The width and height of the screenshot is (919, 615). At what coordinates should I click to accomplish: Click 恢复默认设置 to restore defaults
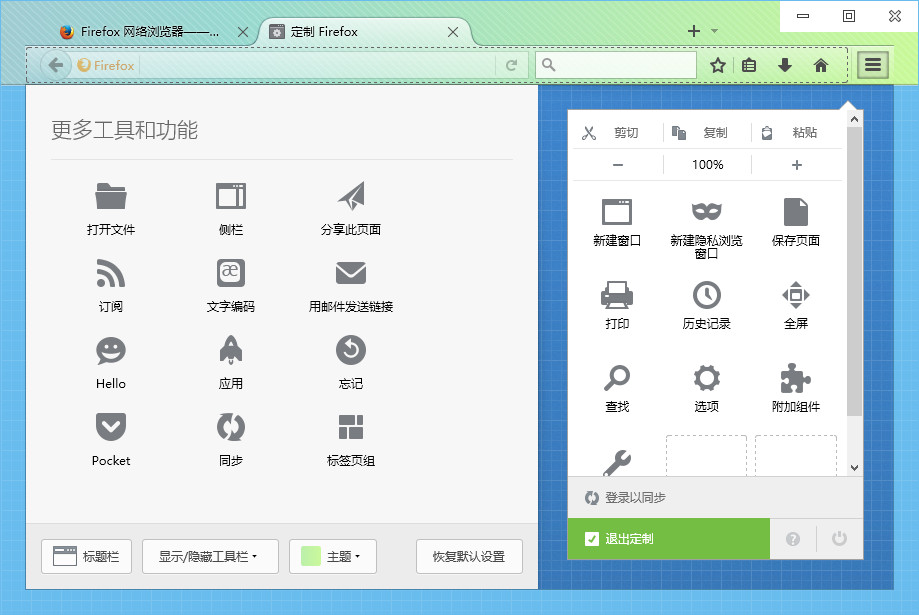(x=468, y=556)
